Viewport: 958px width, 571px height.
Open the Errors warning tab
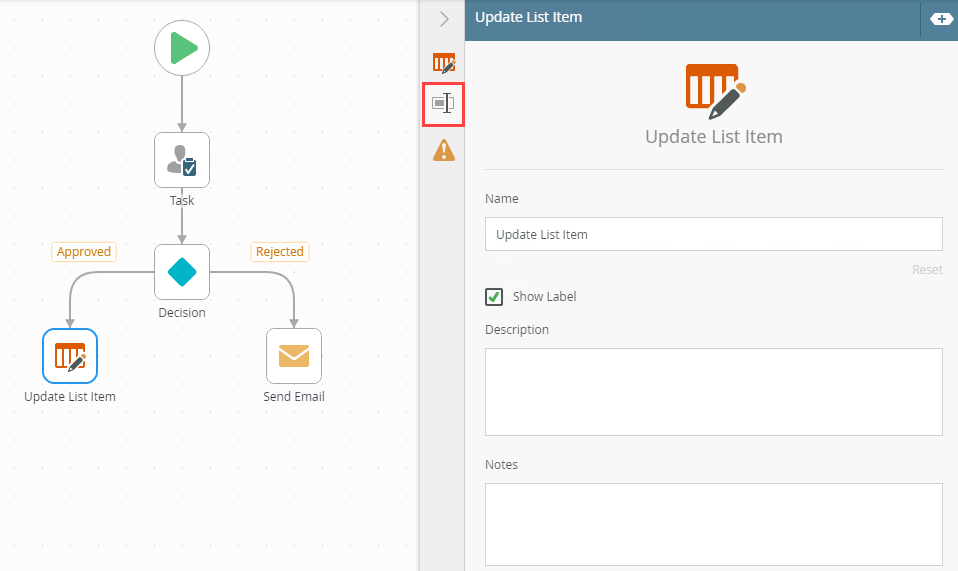(x=443, y=151)
